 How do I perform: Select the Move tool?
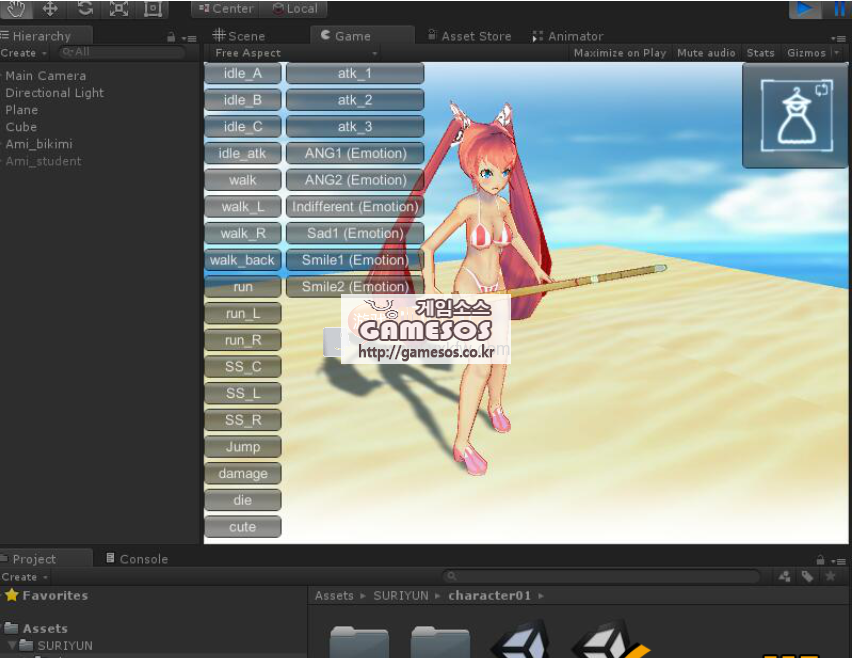coord(50,8)
